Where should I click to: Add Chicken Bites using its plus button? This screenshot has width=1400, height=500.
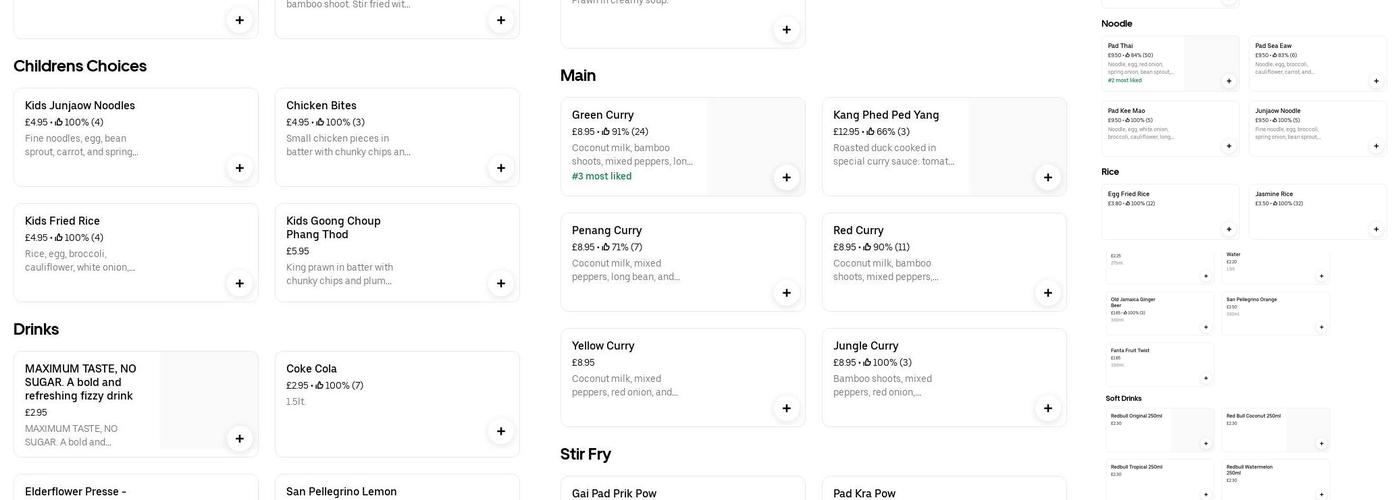(501, 168)
